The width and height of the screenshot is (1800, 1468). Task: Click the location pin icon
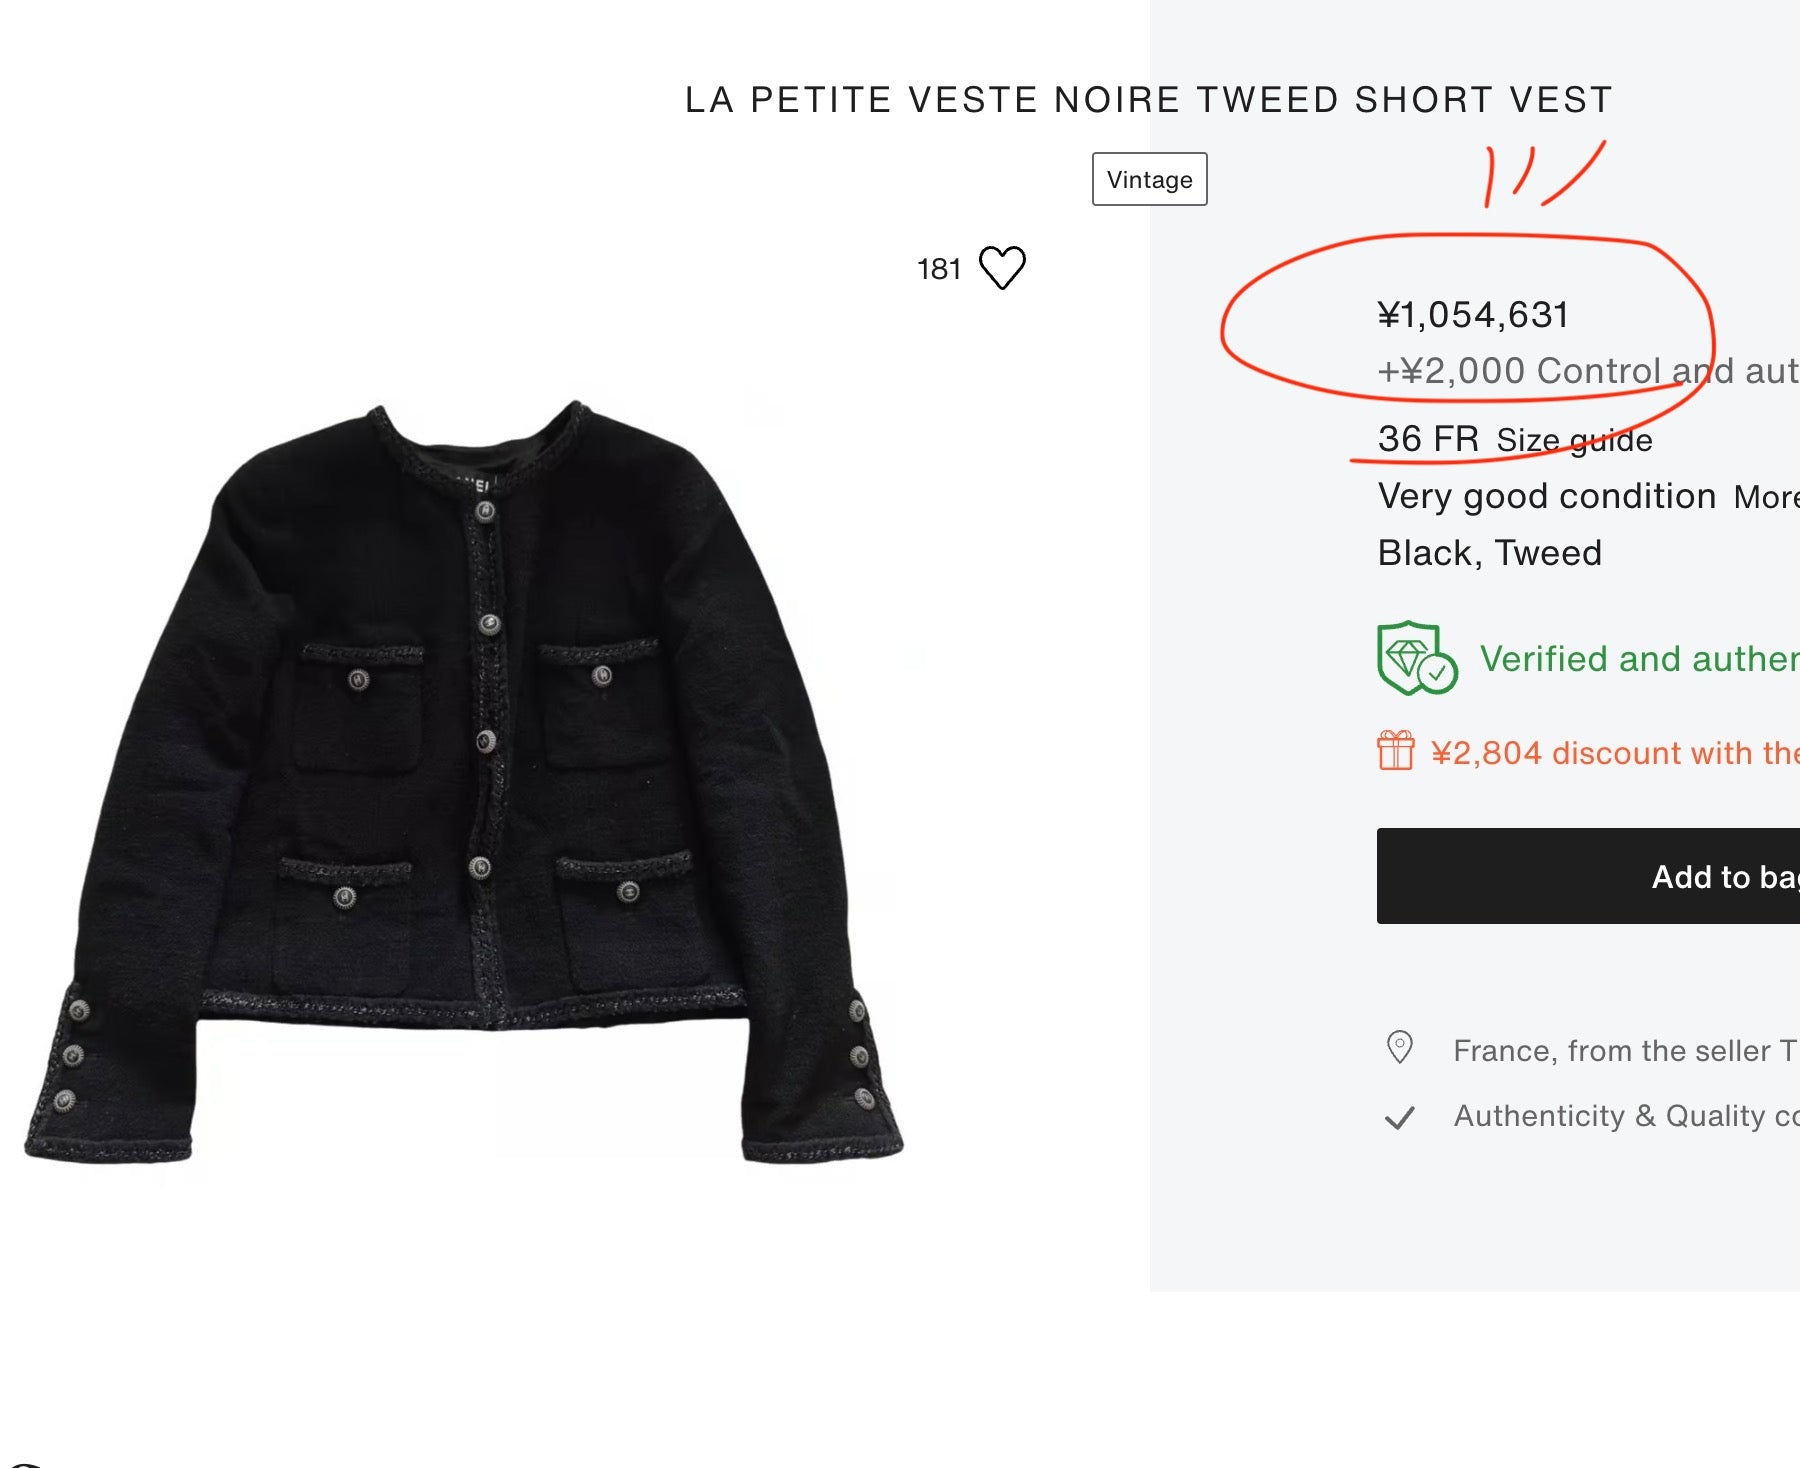click(1400, 1048)
